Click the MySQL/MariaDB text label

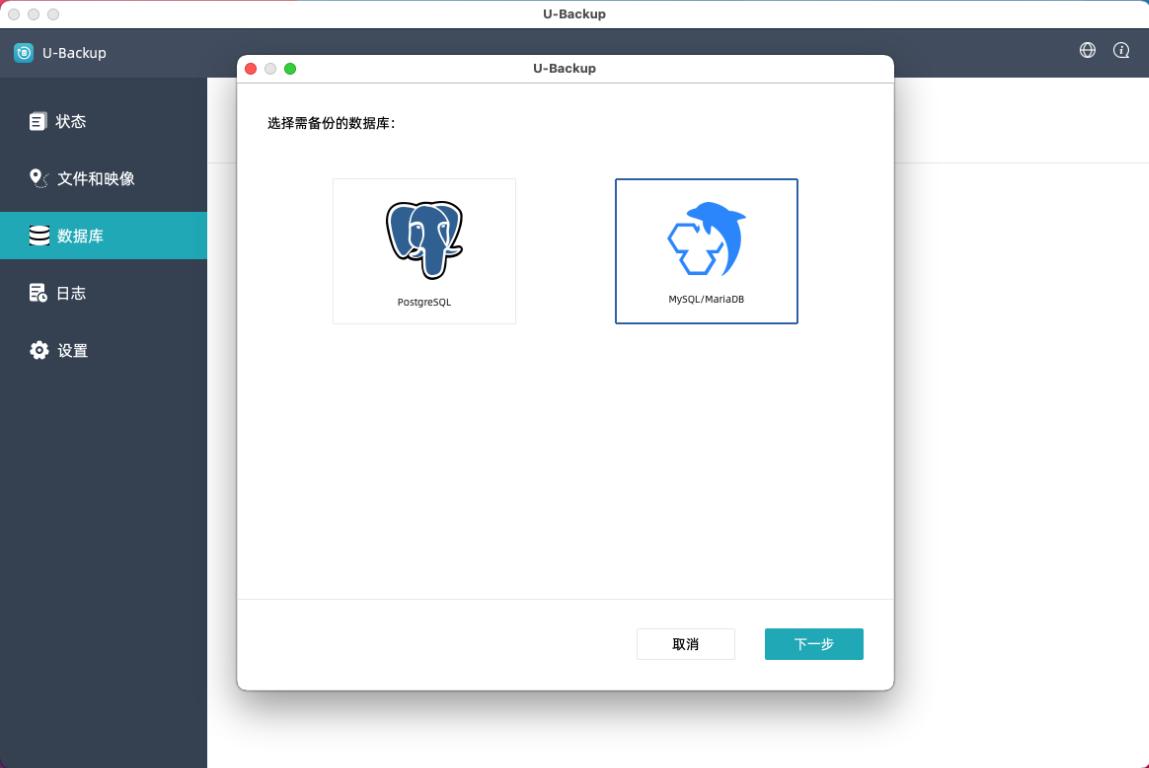pos(706,299)
